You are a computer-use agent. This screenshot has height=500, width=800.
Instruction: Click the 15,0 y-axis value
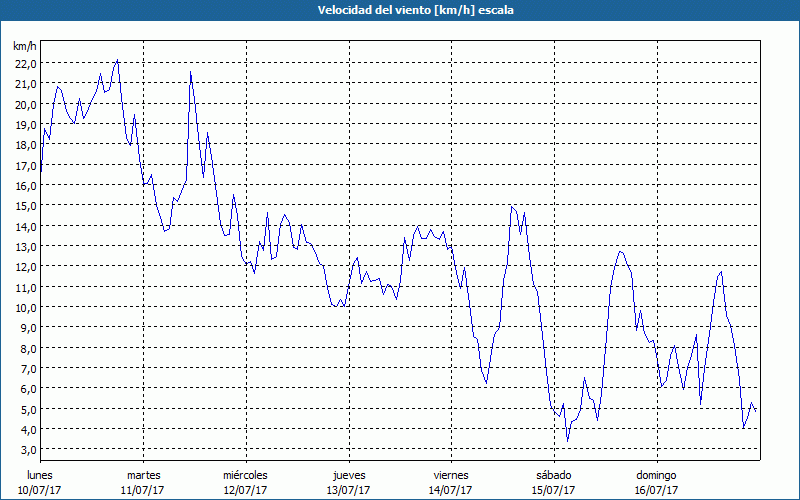pyautogui.click(x=26, y=206)
